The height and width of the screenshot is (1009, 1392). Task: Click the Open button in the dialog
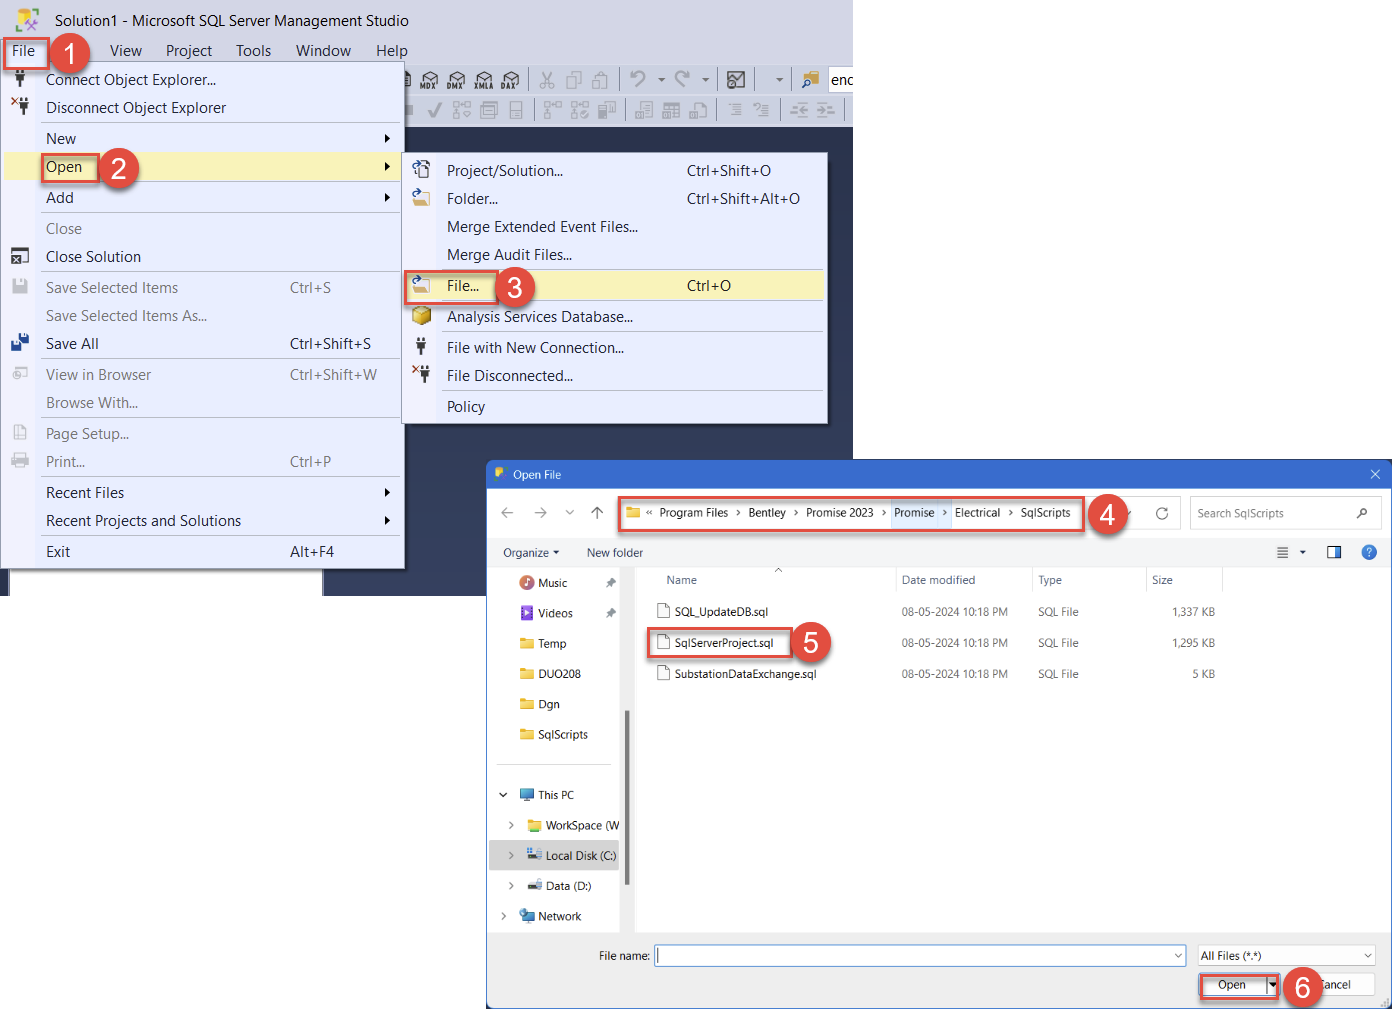(x=1232, y=985)
